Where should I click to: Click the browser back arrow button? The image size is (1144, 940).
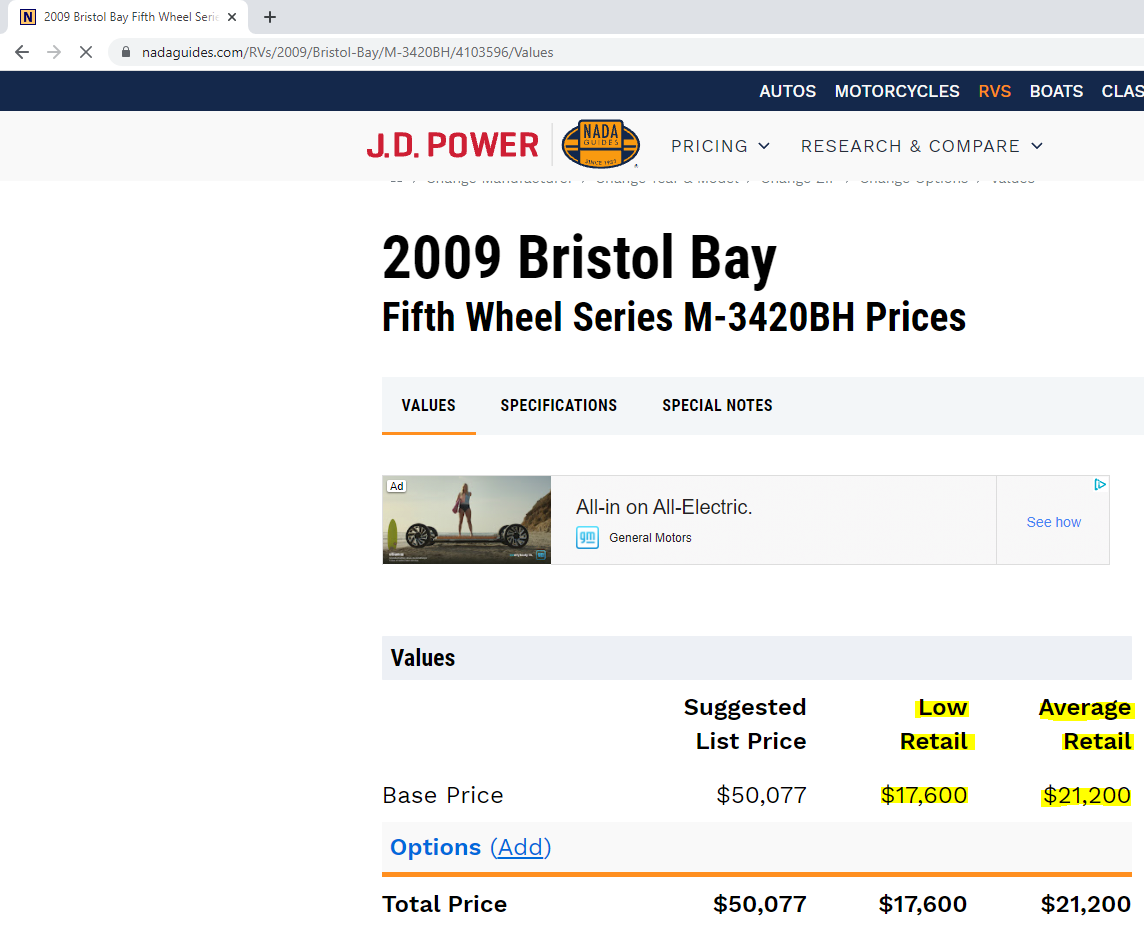[x=22, y=52]
